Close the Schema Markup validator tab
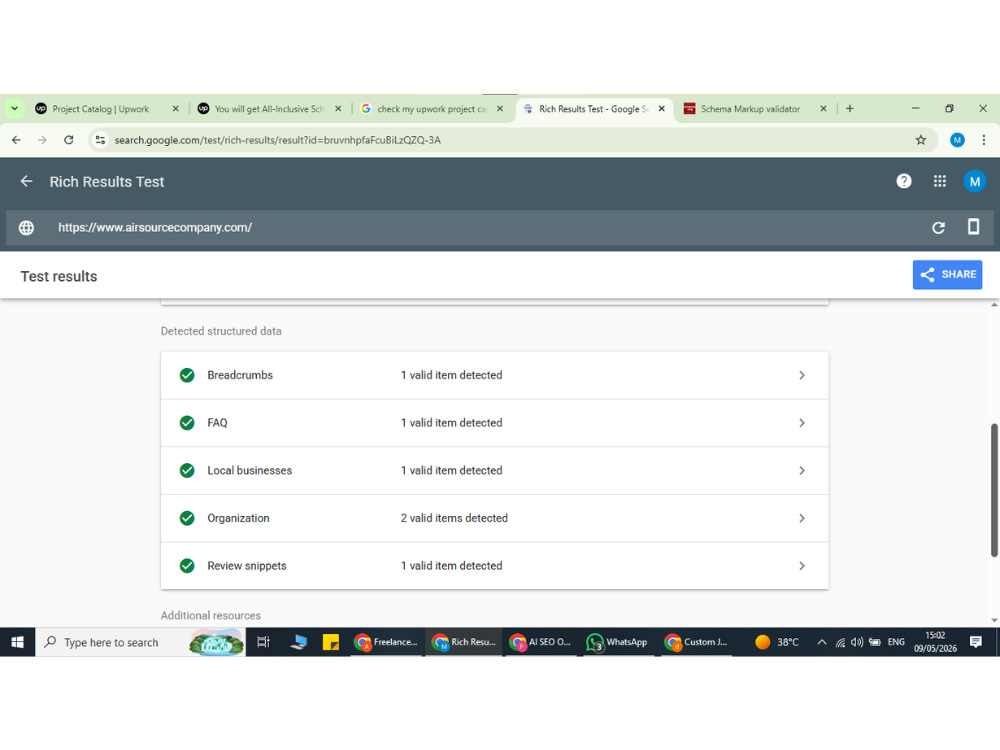1000x750 pixels. tap(823, 109)
